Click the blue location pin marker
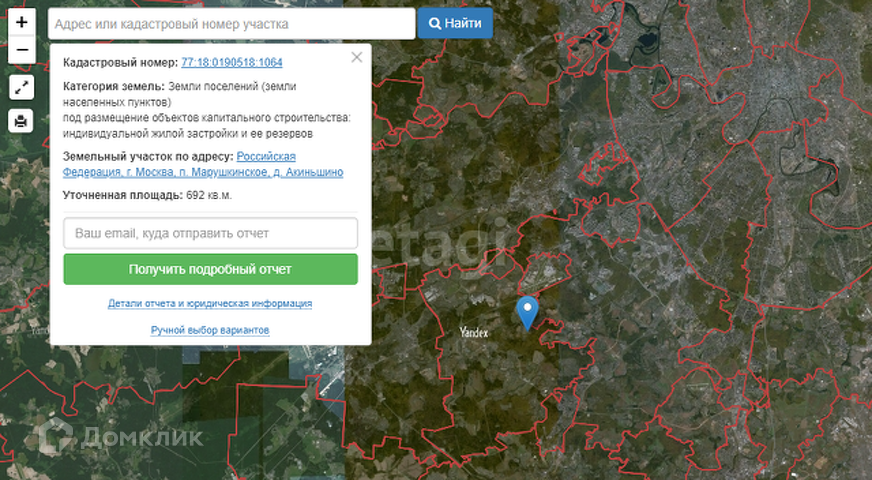 tap(527, 313)
